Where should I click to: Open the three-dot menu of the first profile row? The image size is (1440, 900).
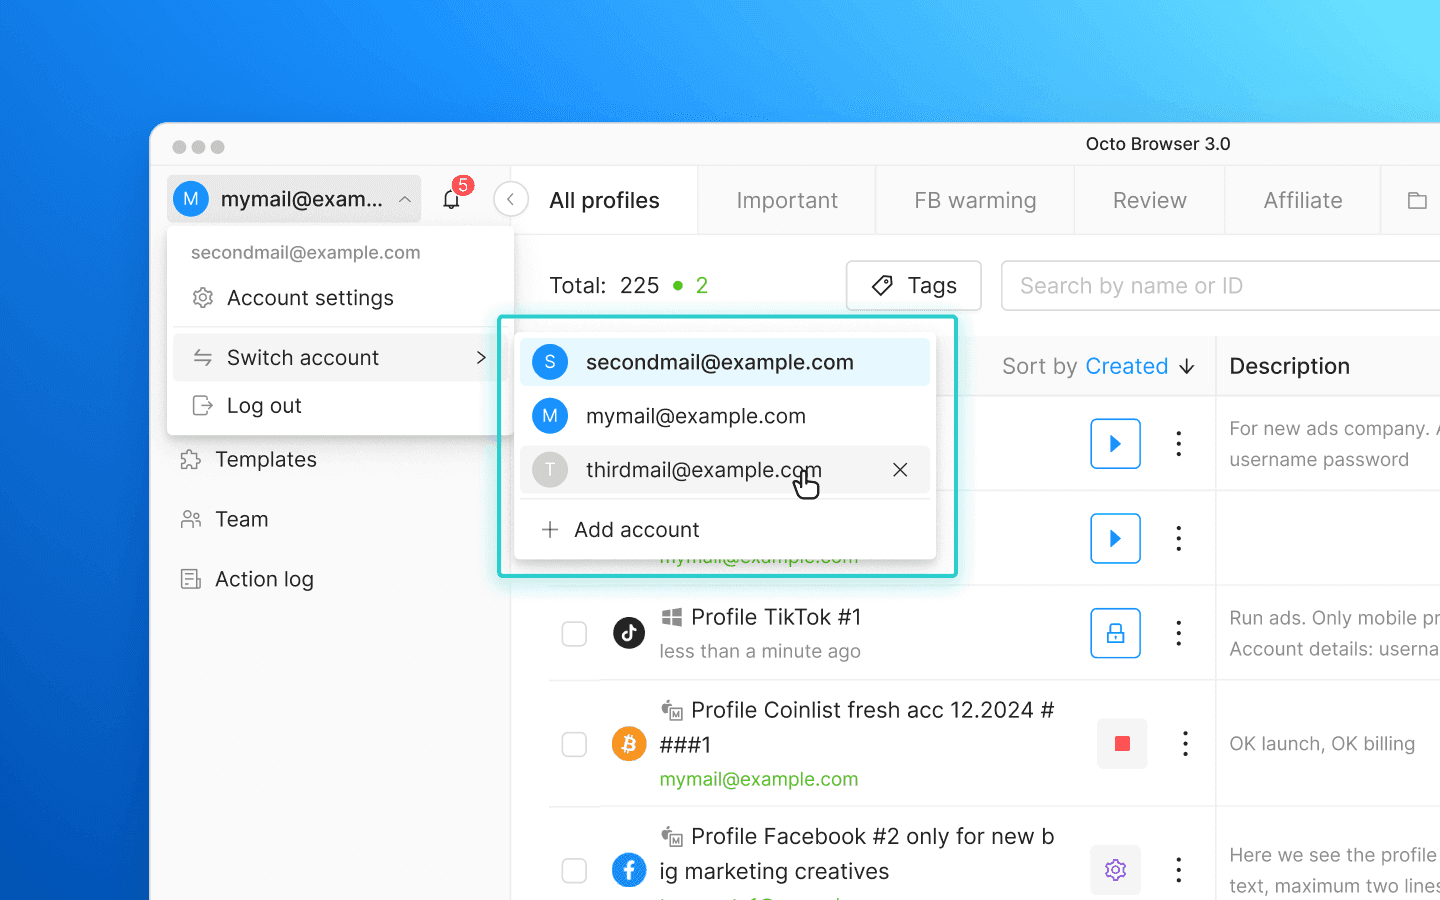[x=1179, y=443]
